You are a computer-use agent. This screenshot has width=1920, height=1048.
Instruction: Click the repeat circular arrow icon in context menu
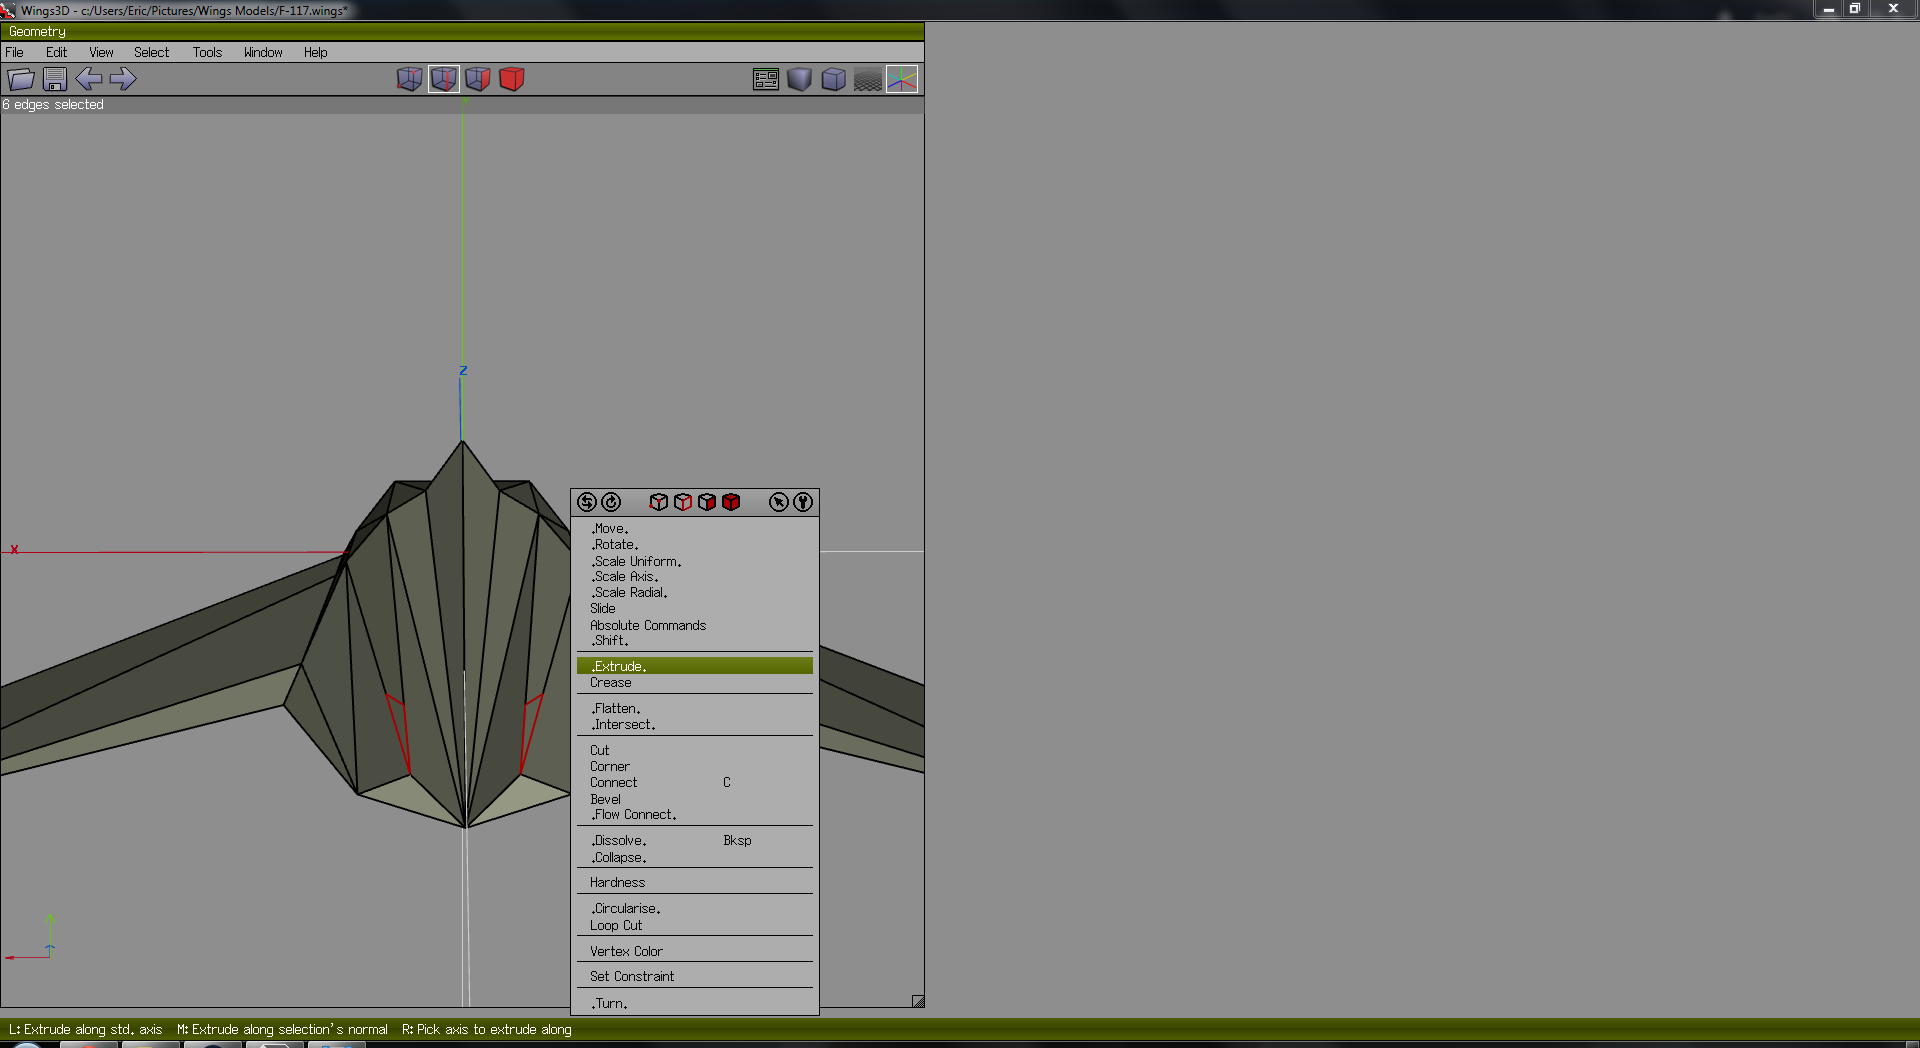611,502
